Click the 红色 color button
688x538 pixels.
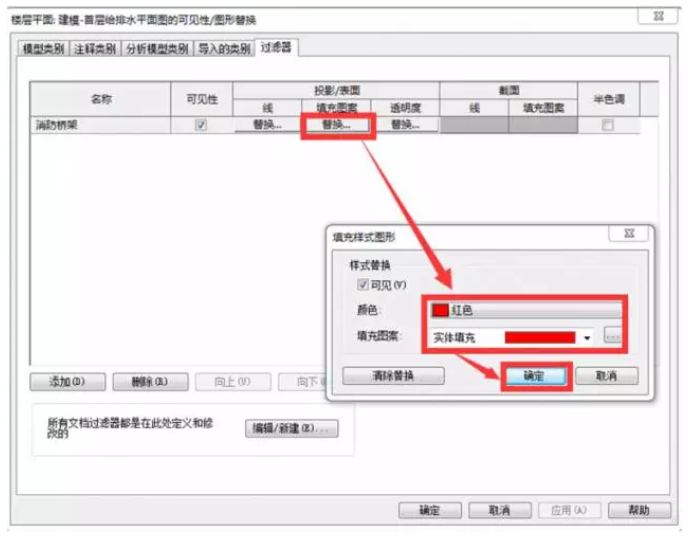526,310
